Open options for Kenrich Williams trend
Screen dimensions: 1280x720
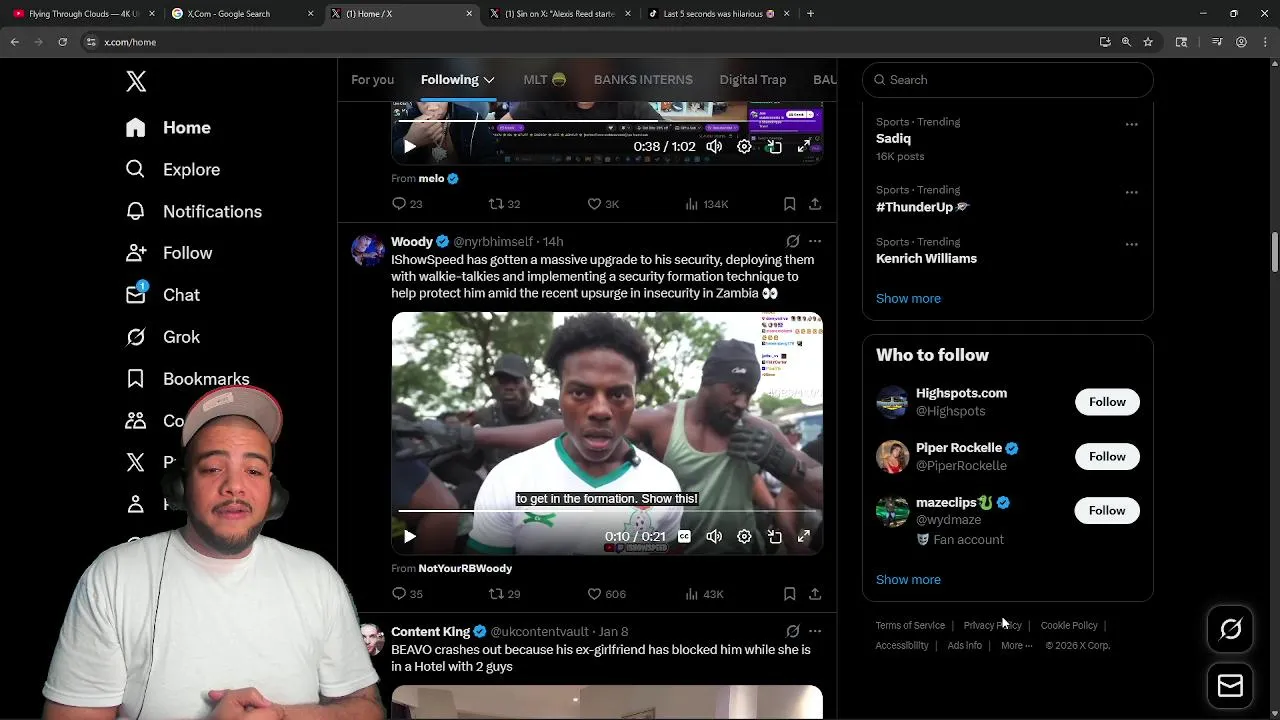click(1131, 244)
